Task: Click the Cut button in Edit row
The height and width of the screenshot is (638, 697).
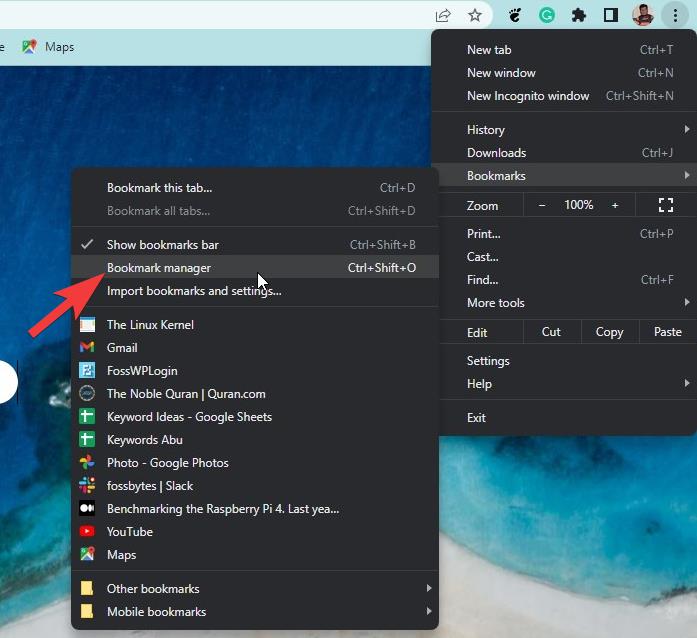Action: (x=552, y=332)
